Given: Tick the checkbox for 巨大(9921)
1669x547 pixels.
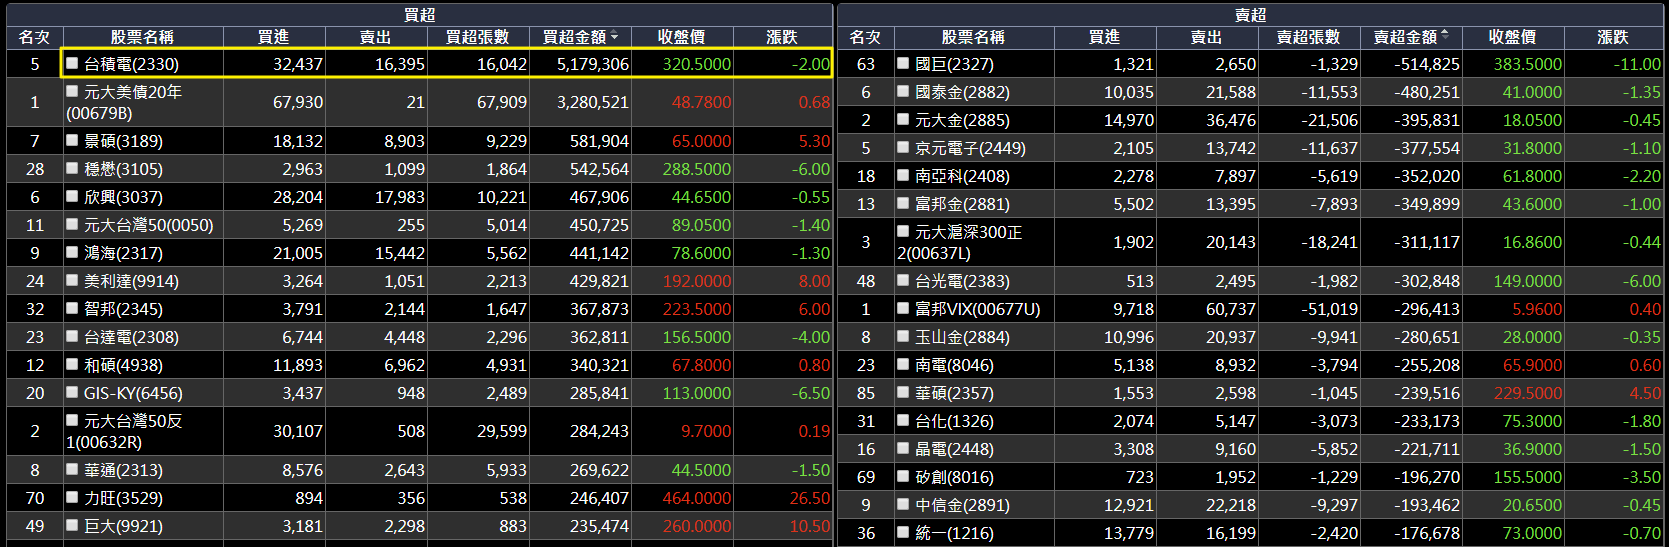Looking at the screenshot, I should [x=72, y=525].
